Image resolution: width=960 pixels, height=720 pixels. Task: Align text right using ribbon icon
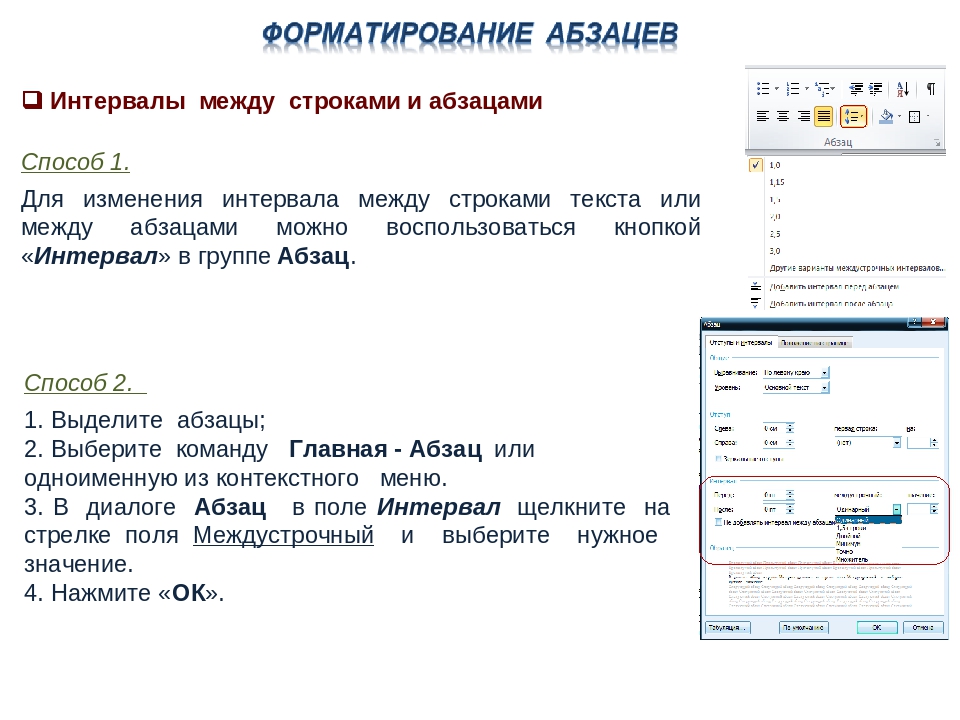[803, 116]
